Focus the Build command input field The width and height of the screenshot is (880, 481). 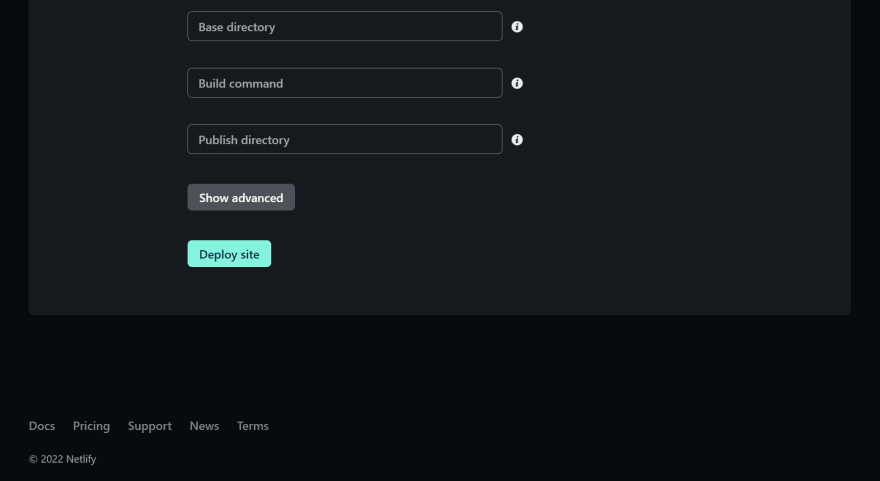345,83
